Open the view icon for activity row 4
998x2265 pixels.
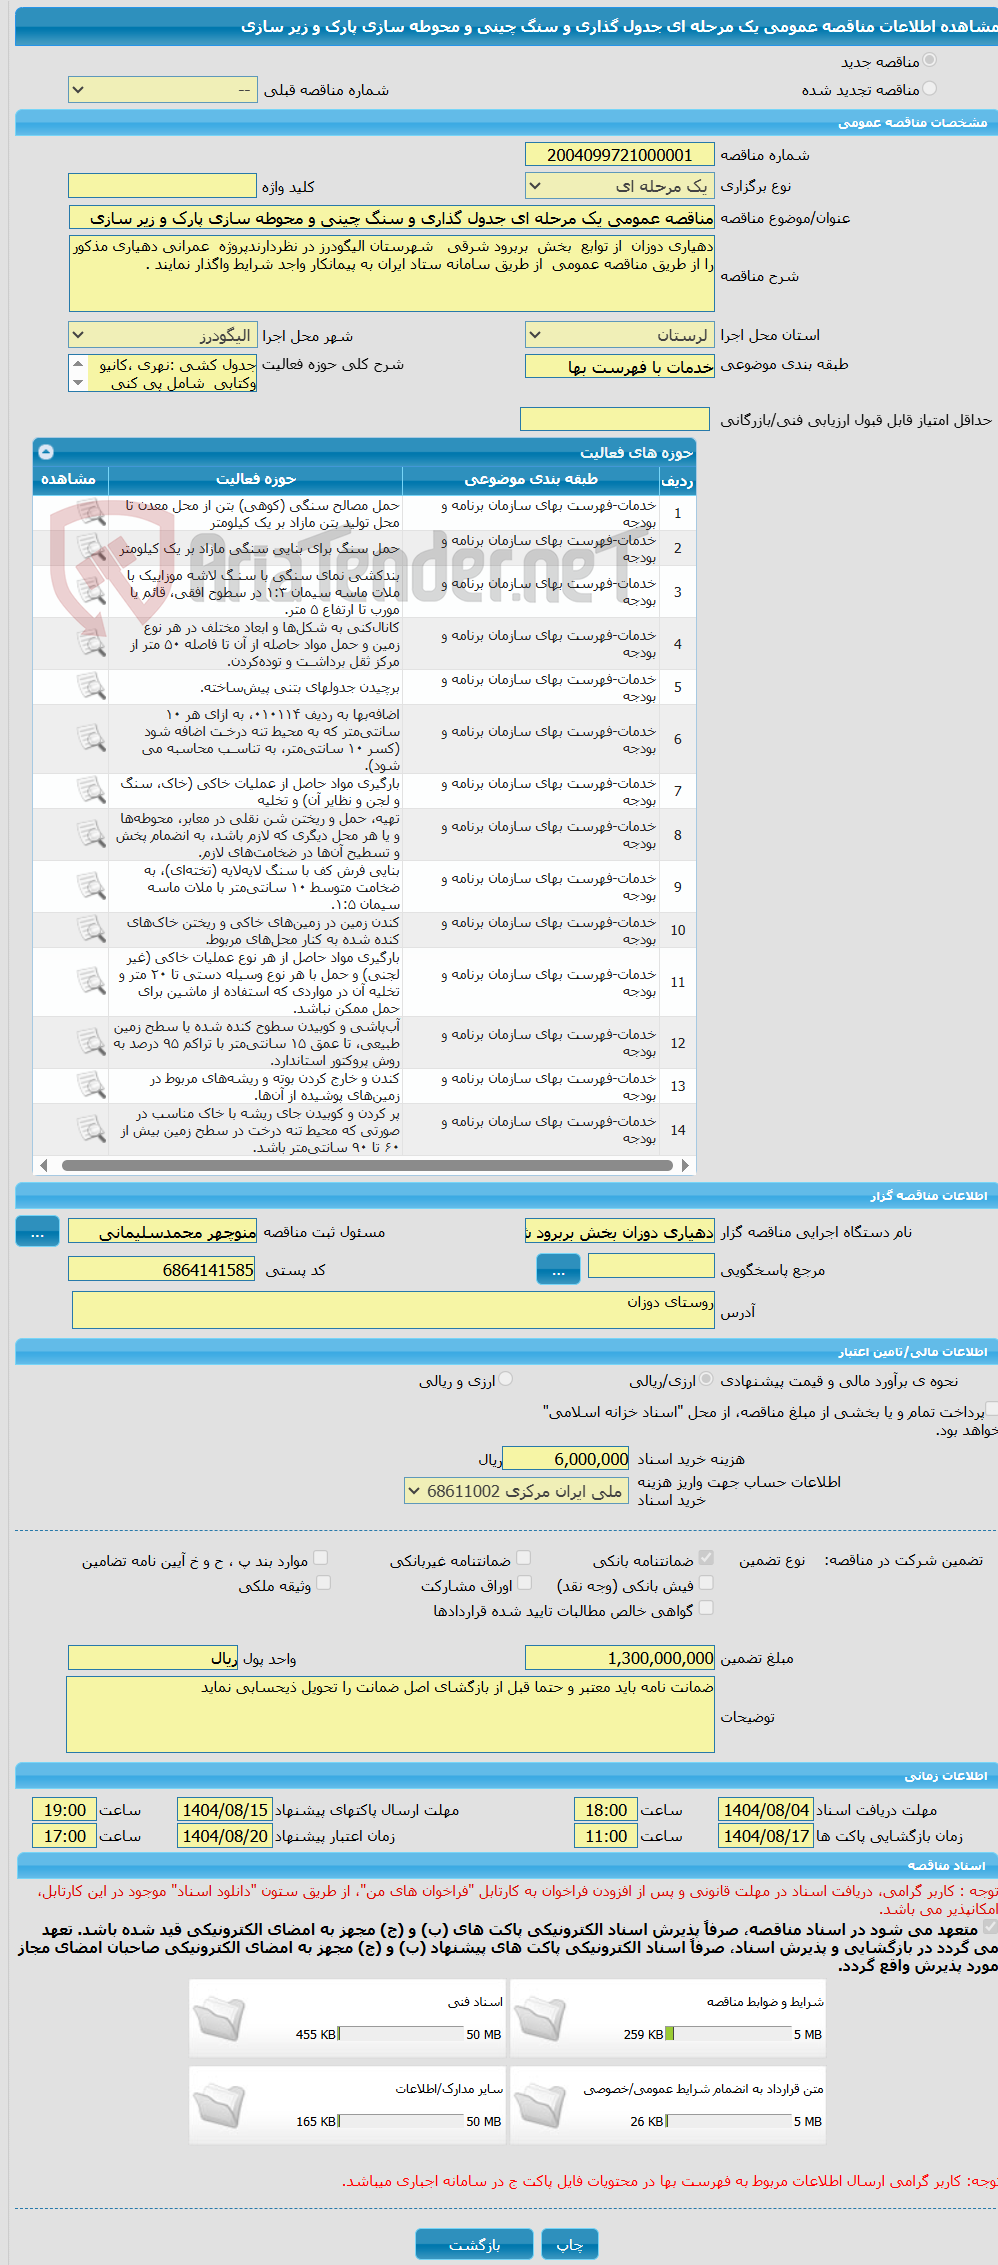point(91,643)
